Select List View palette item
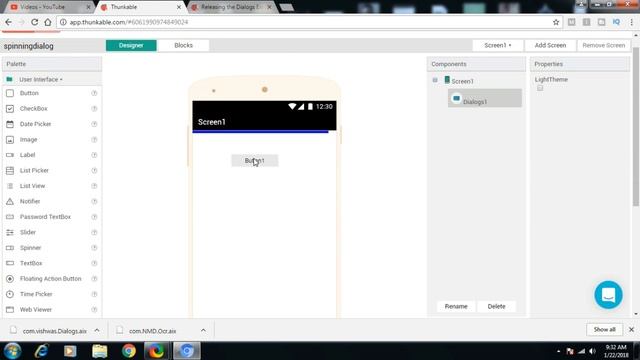This screenshot has height=360, width=640. pos(32,186)
